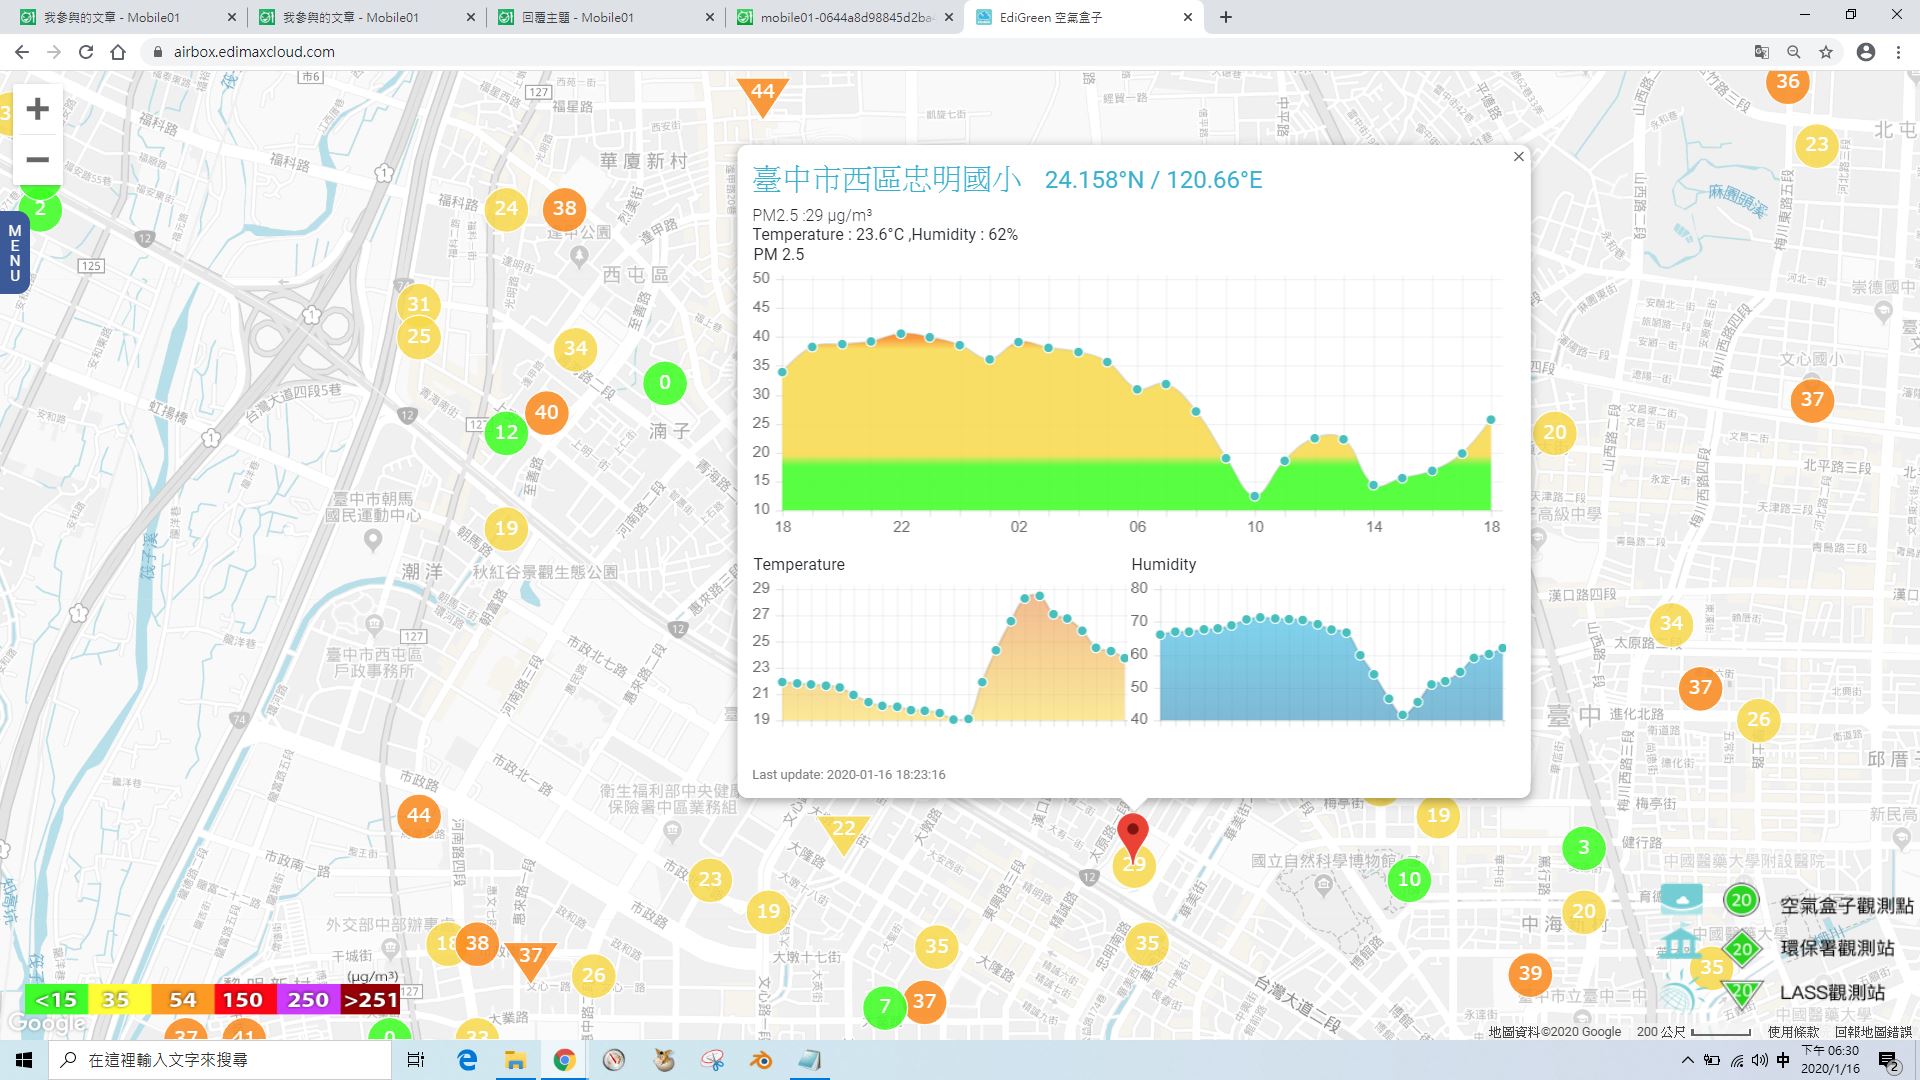Select green circle marker 0

(665, 383)
